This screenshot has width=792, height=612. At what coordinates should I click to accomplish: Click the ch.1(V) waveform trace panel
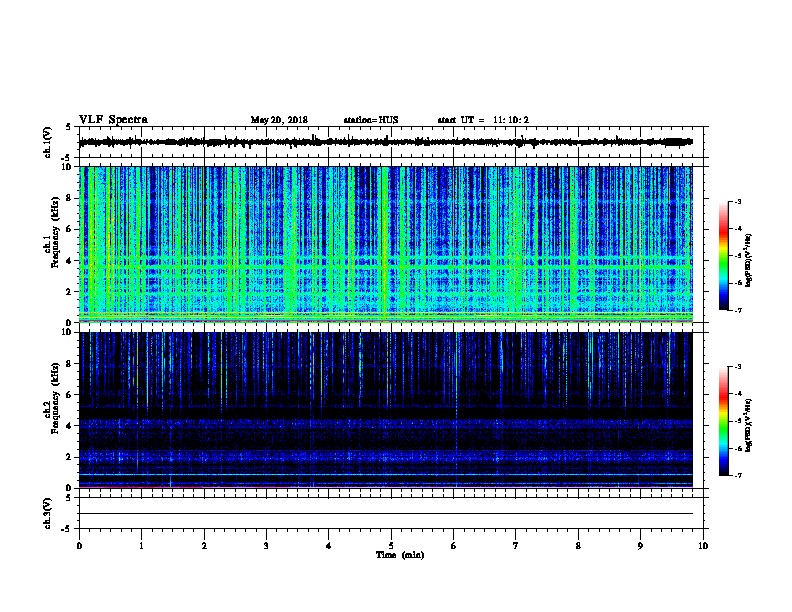click(391, 142)
